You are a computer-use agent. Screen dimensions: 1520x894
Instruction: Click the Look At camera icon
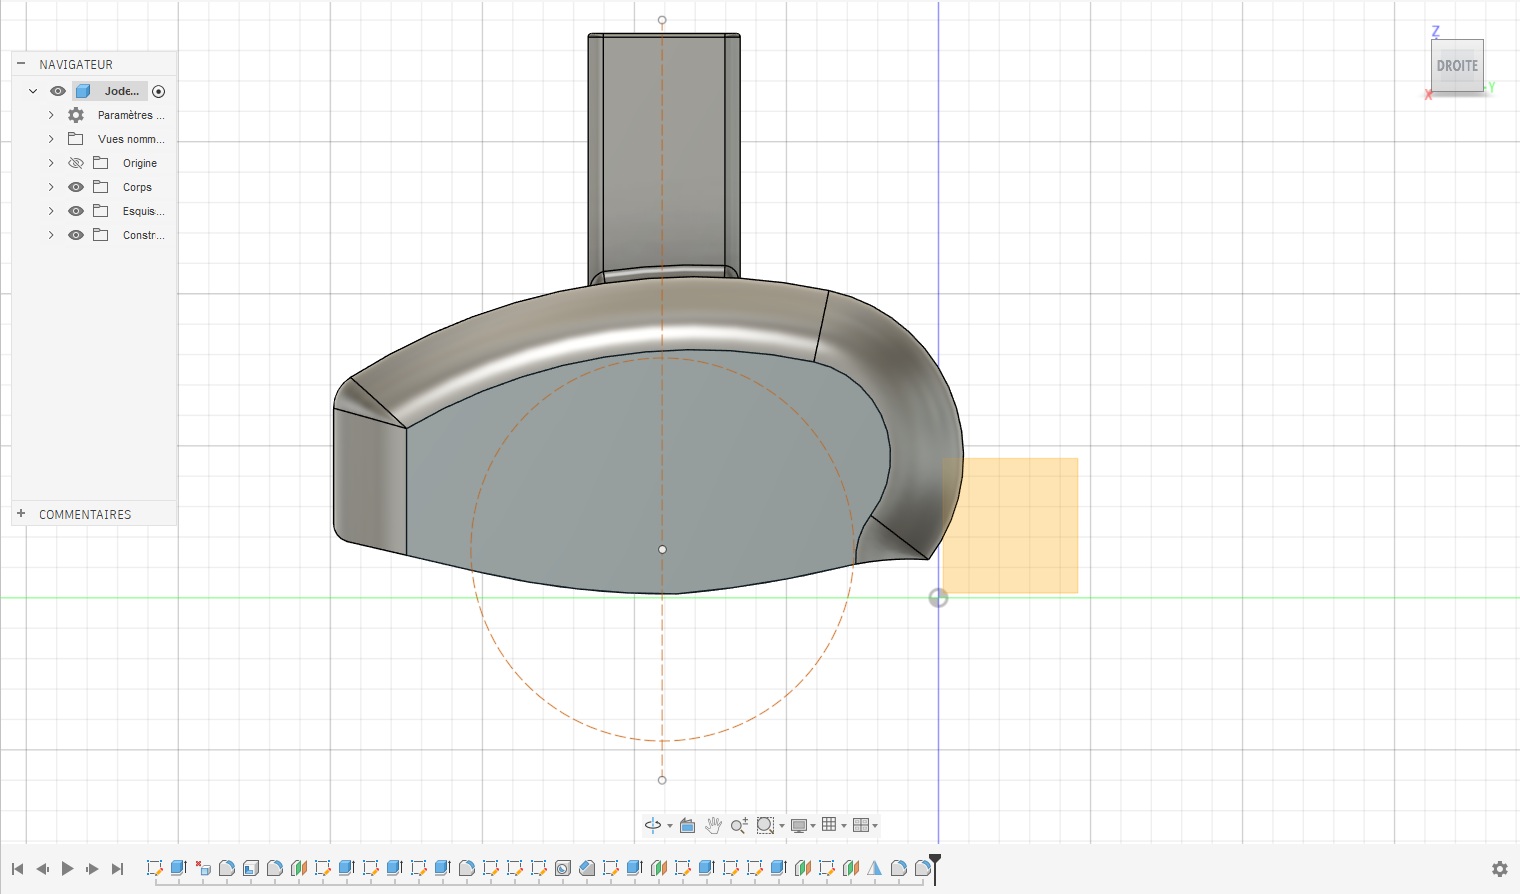[x=687, y=825]
